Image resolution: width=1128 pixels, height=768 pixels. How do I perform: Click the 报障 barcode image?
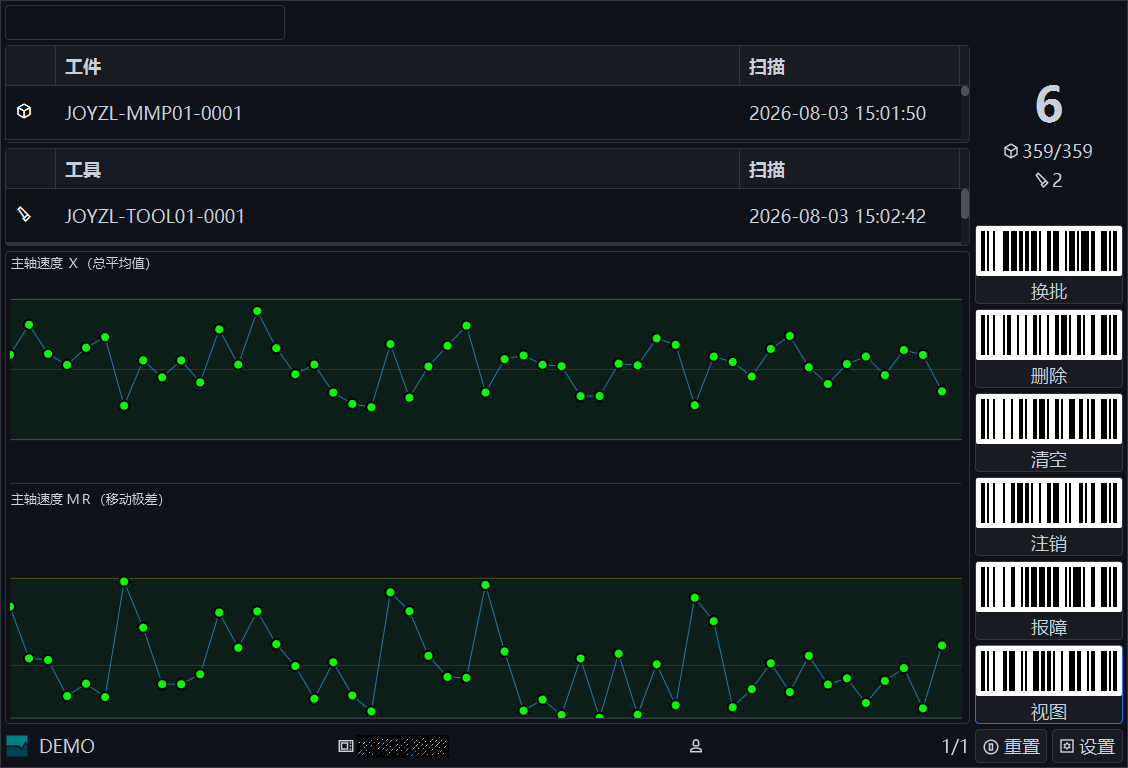tap(1049, 587)
